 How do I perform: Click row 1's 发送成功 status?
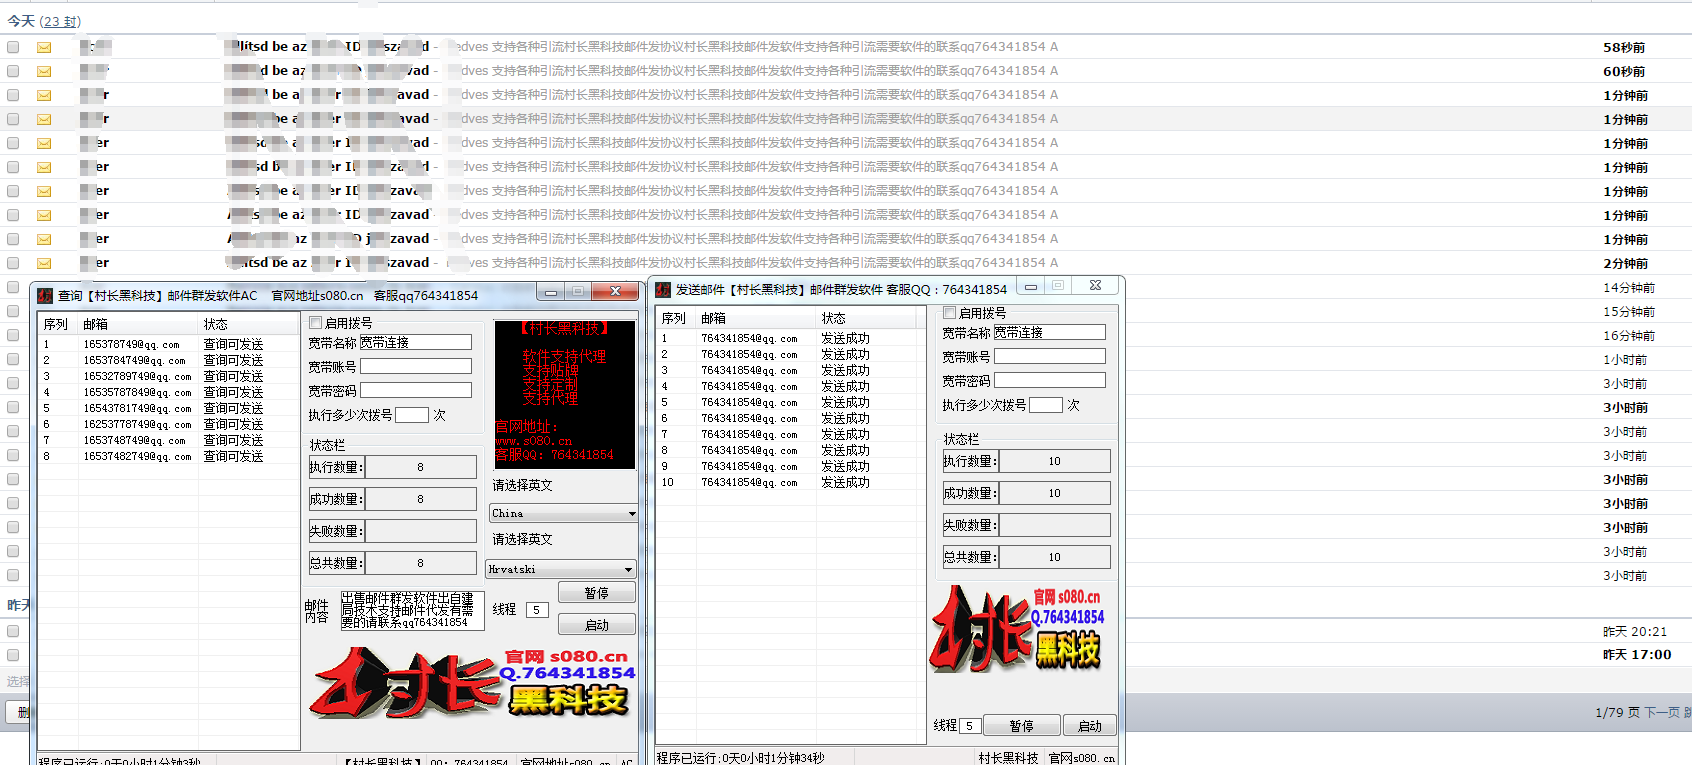coord(845,339)
